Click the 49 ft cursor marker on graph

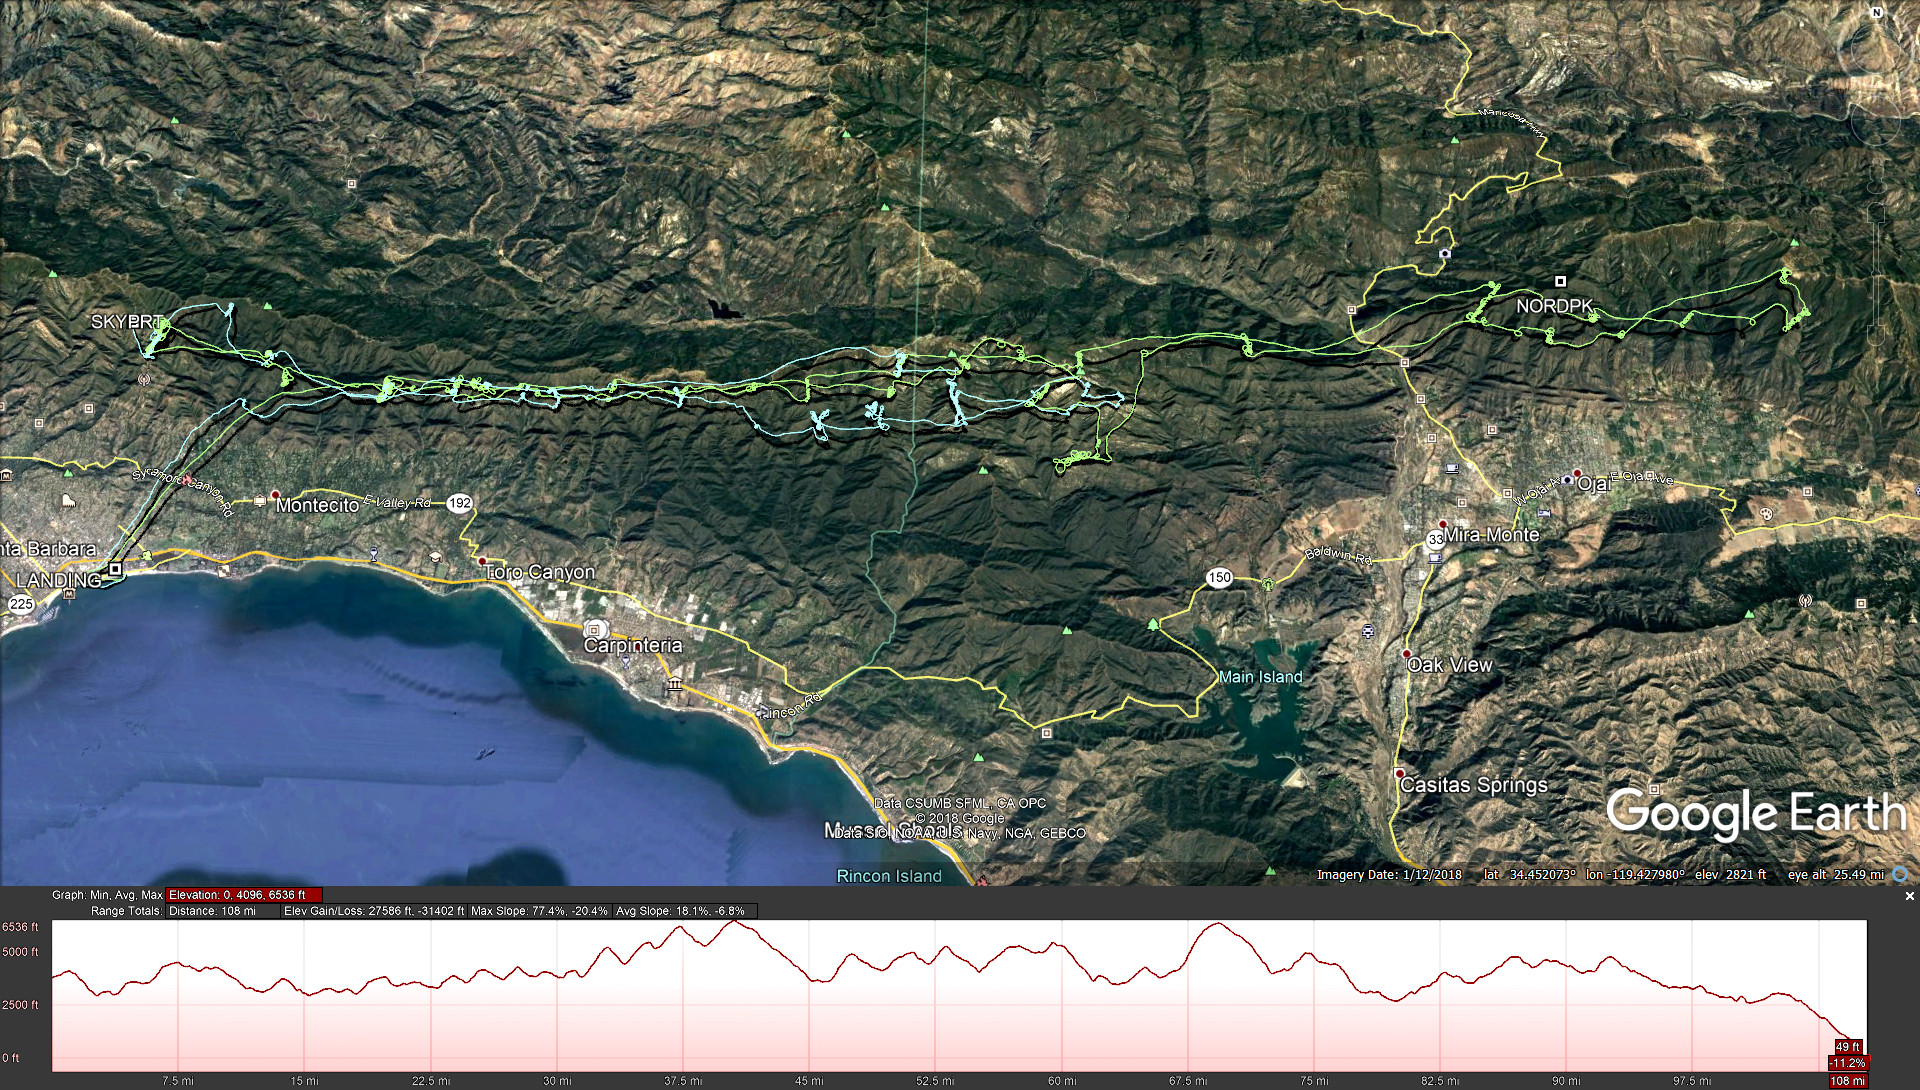pyautogui.click(x=1848, y=1047)
